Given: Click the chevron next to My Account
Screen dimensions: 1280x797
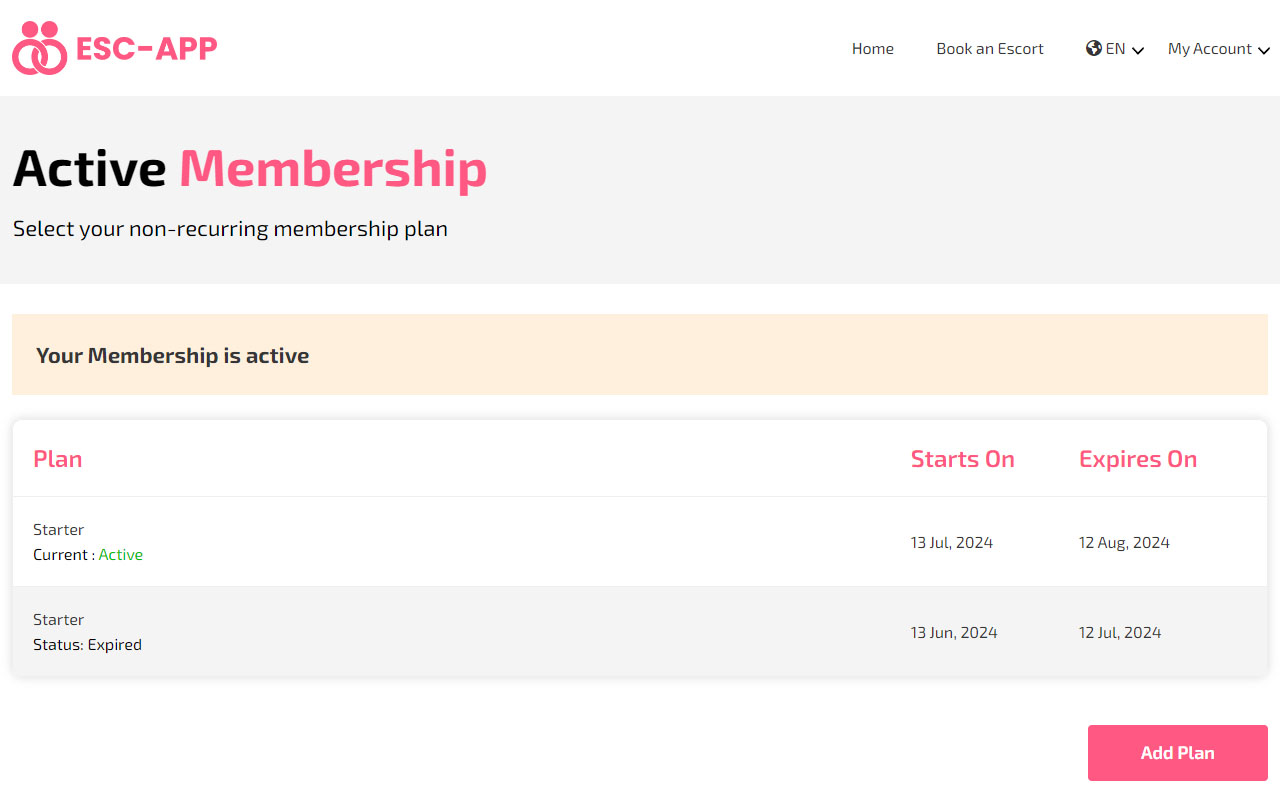Looking at the screenshot, I should coord(1264,50).
